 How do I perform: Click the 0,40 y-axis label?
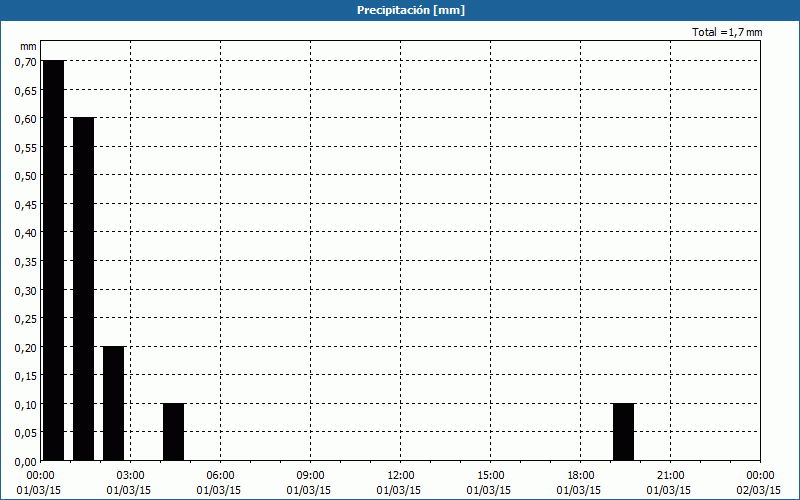click(26, 234)
